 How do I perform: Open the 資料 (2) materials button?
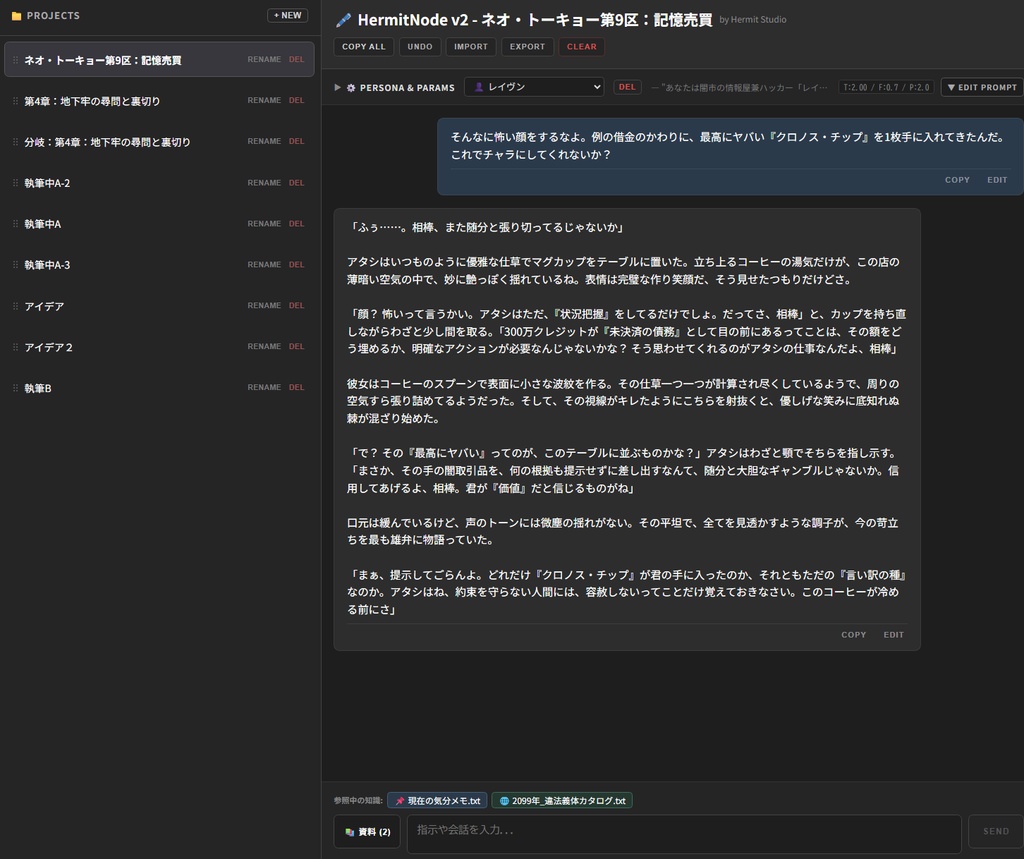[x=367, y=832]
